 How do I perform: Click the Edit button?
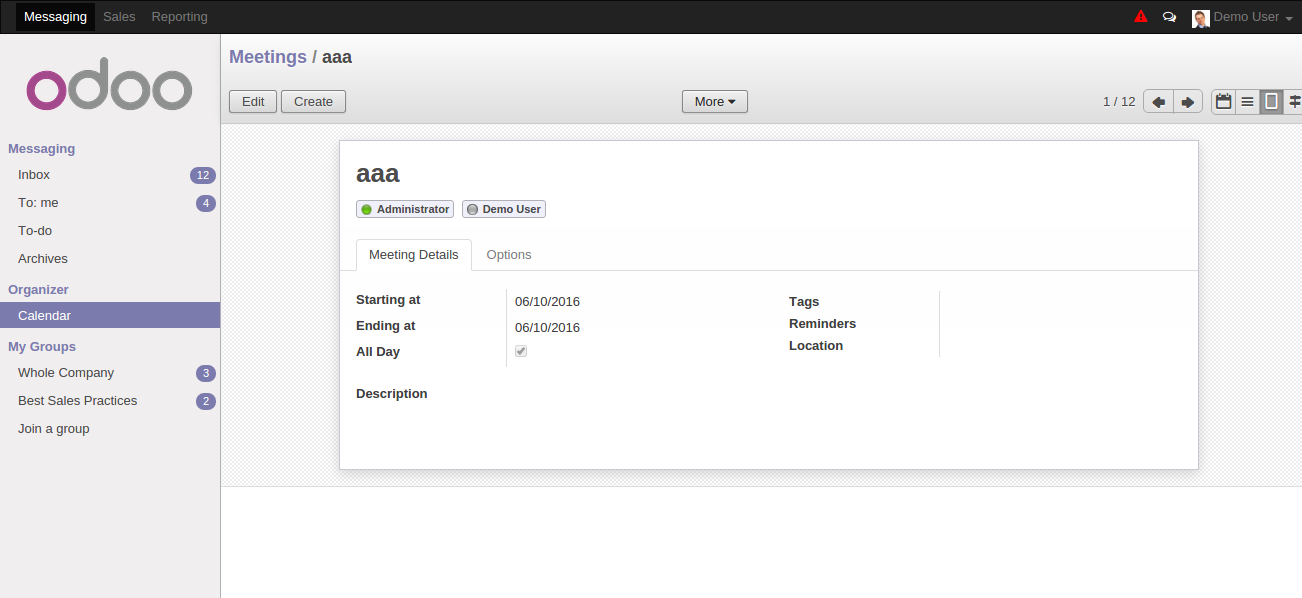click(x=253, y=102)
